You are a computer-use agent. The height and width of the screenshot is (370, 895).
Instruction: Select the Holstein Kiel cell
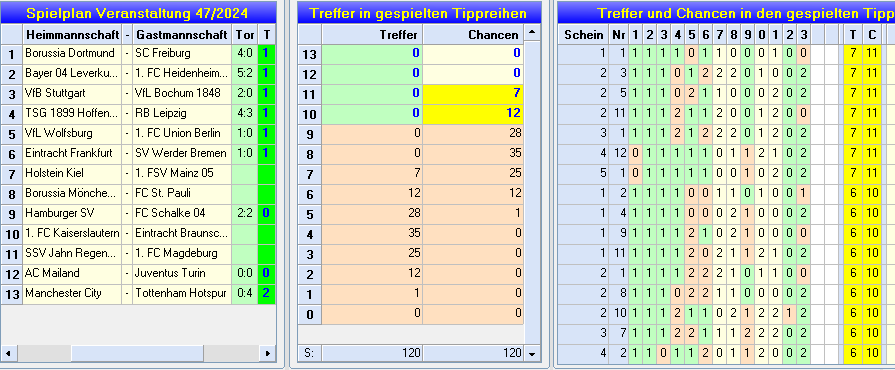click(x=72, y=174)
